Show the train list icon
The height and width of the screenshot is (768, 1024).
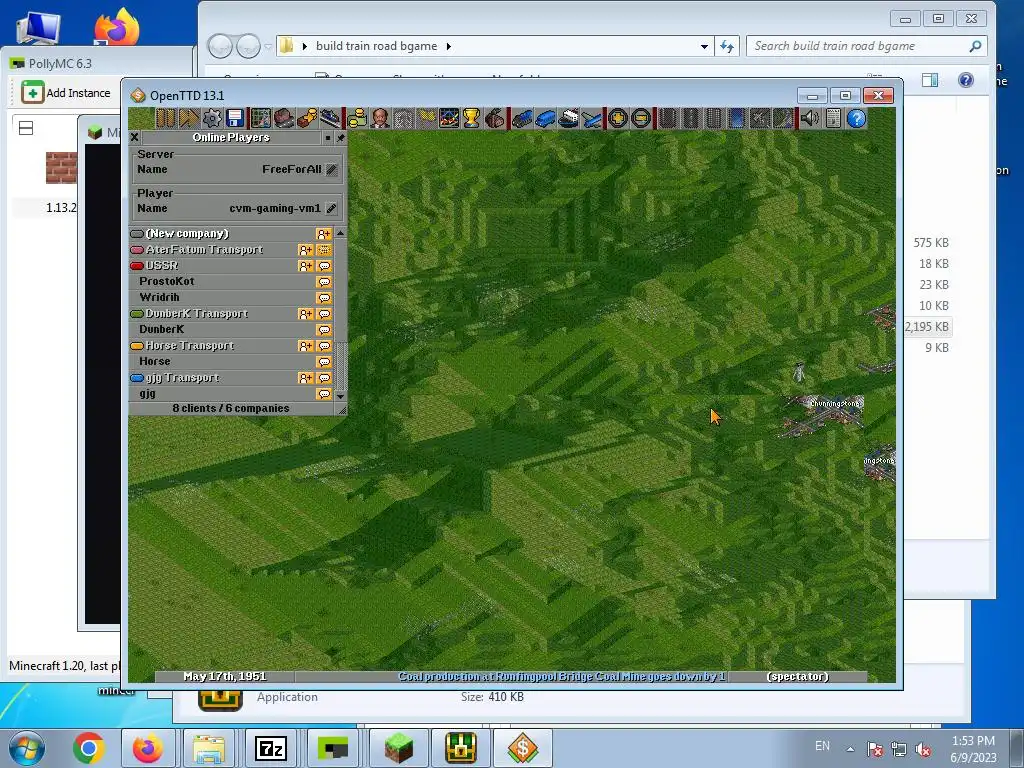click(522, 118)
